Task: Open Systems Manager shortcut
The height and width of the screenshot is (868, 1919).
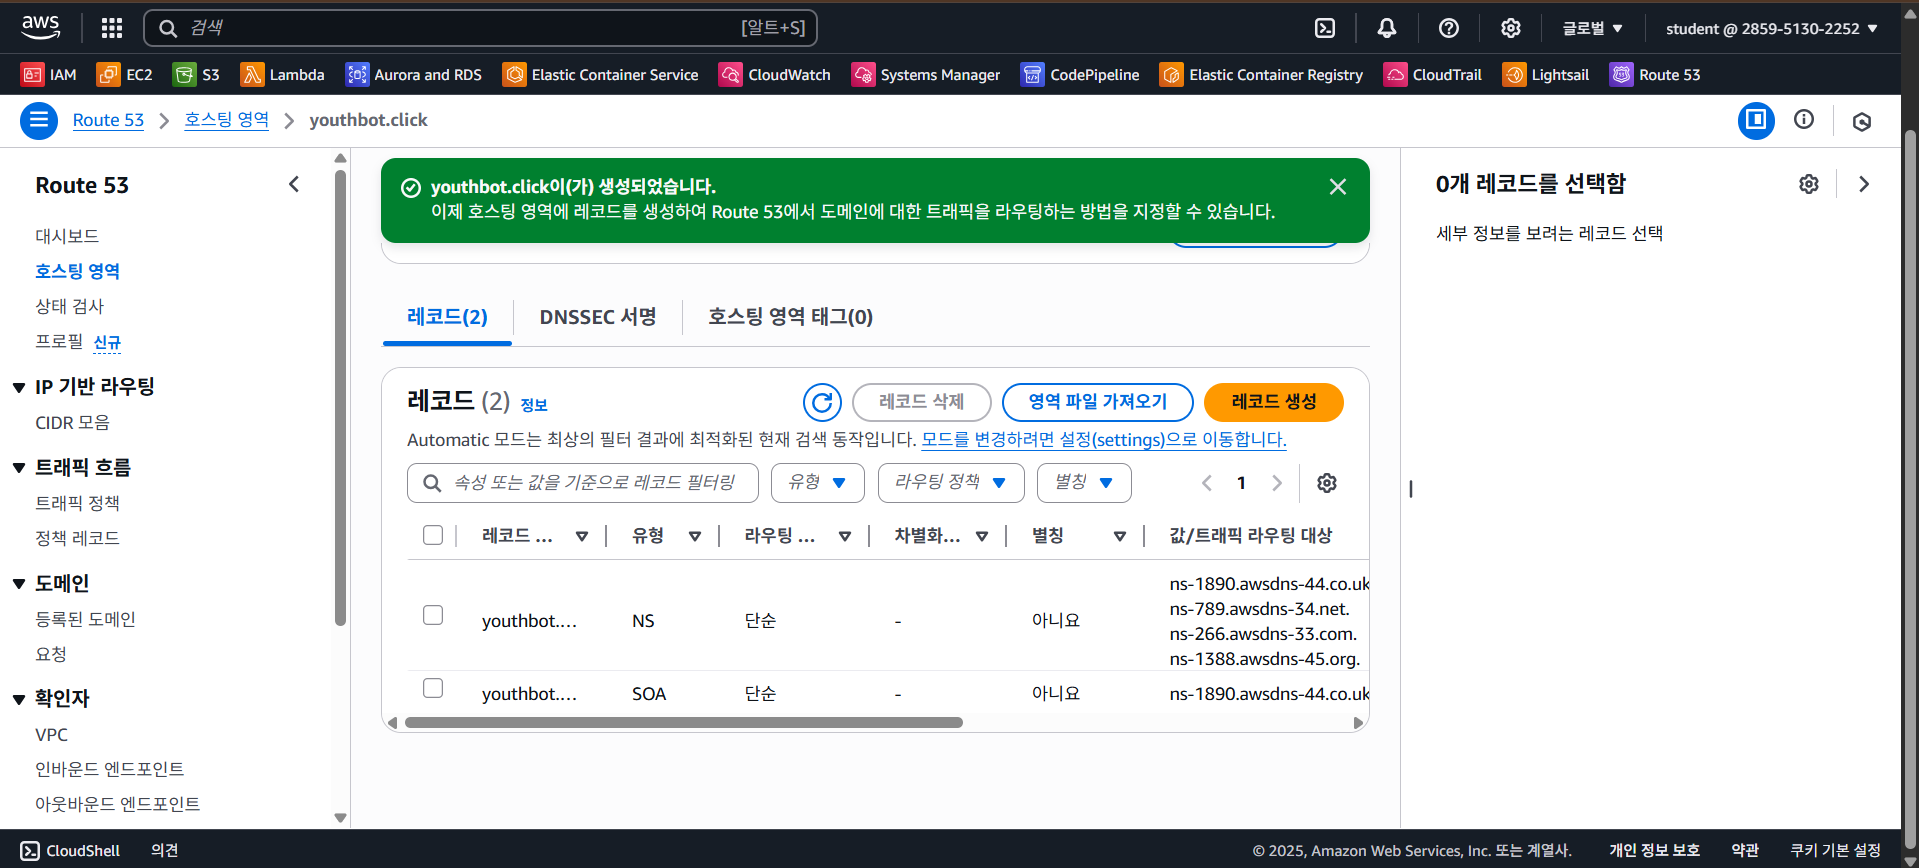Action: click(x=926, y=75)
